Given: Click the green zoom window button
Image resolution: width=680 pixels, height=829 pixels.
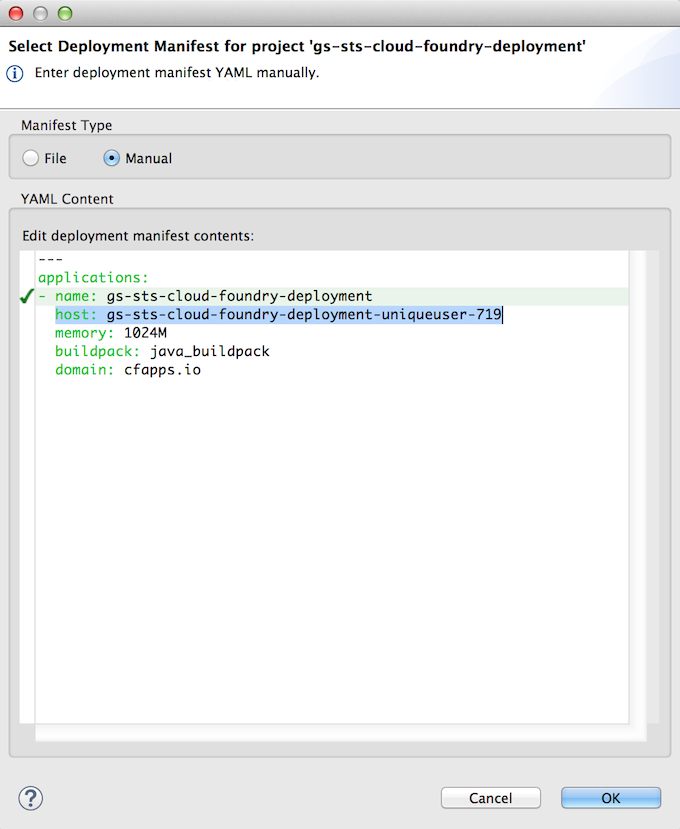Looking at the screenshot, I should pos(65,13).
